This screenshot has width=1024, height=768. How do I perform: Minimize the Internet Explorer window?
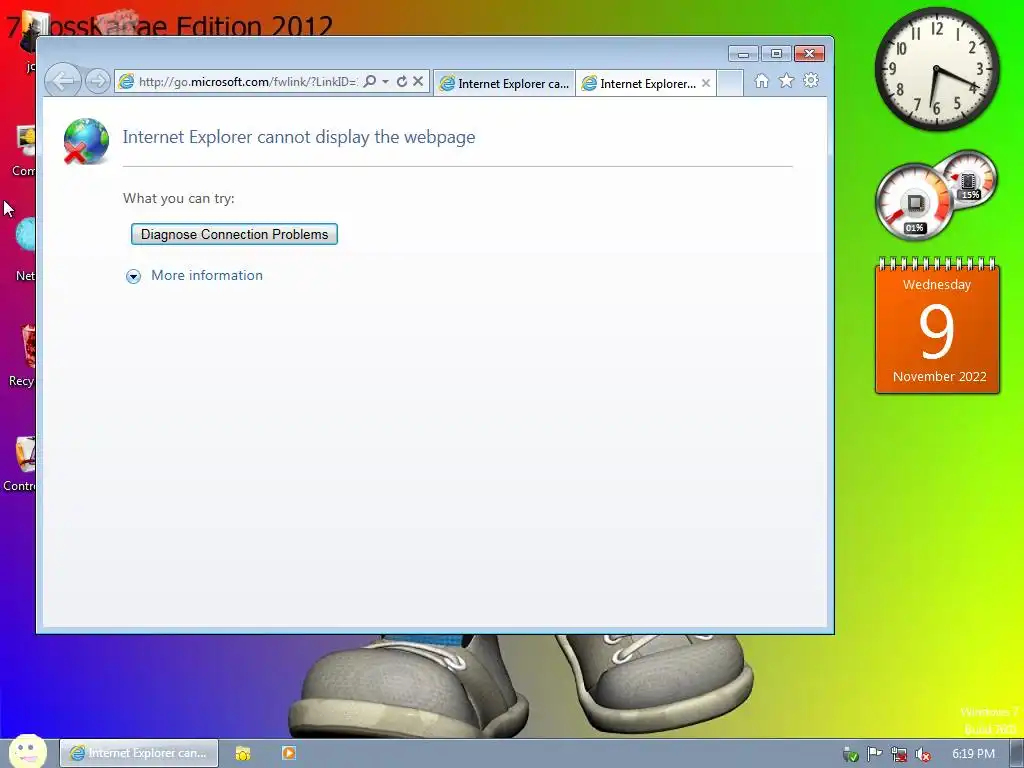coord(743,54)
